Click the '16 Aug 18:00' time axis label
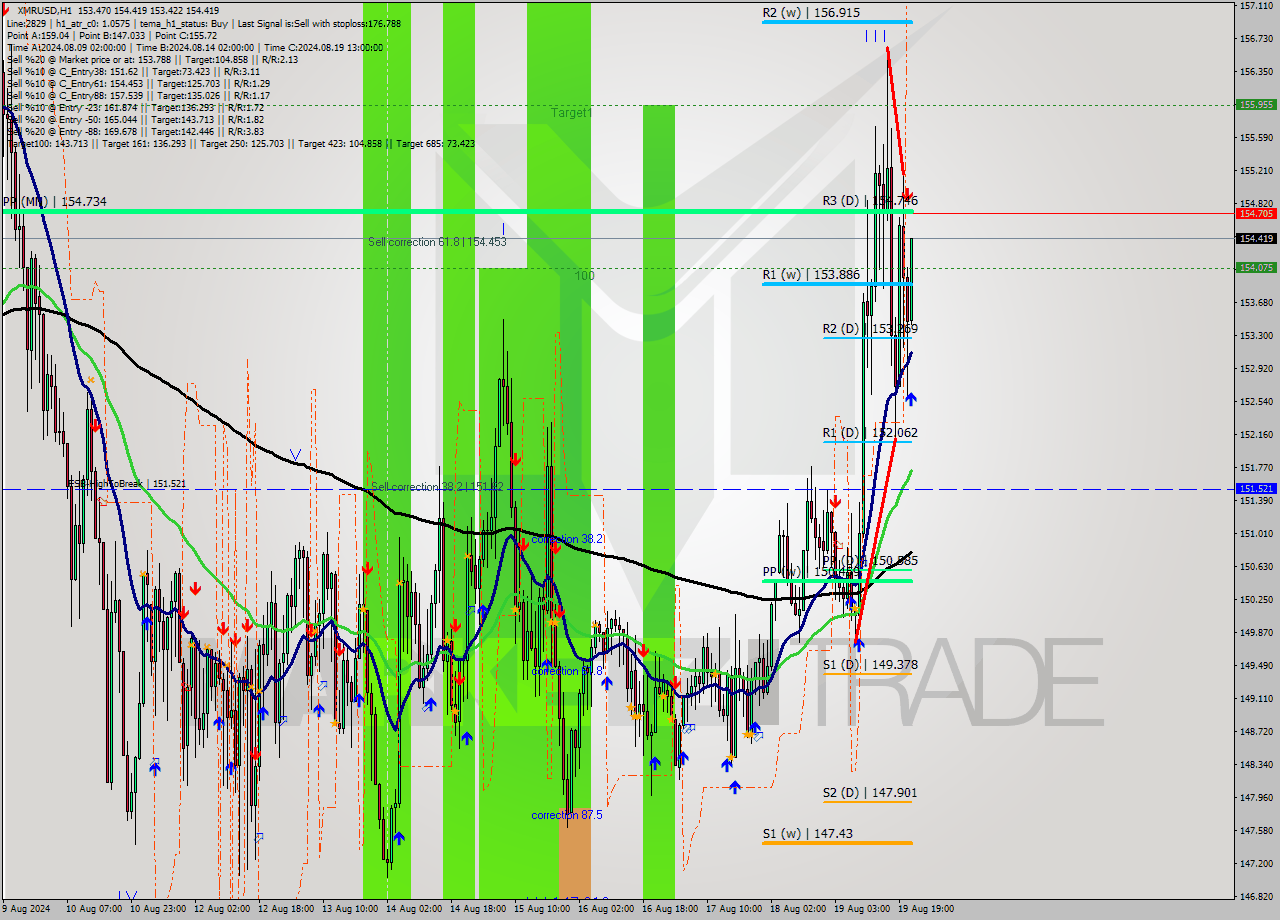1280x920 pixels. pyautogui.click(x=670, y=909)
